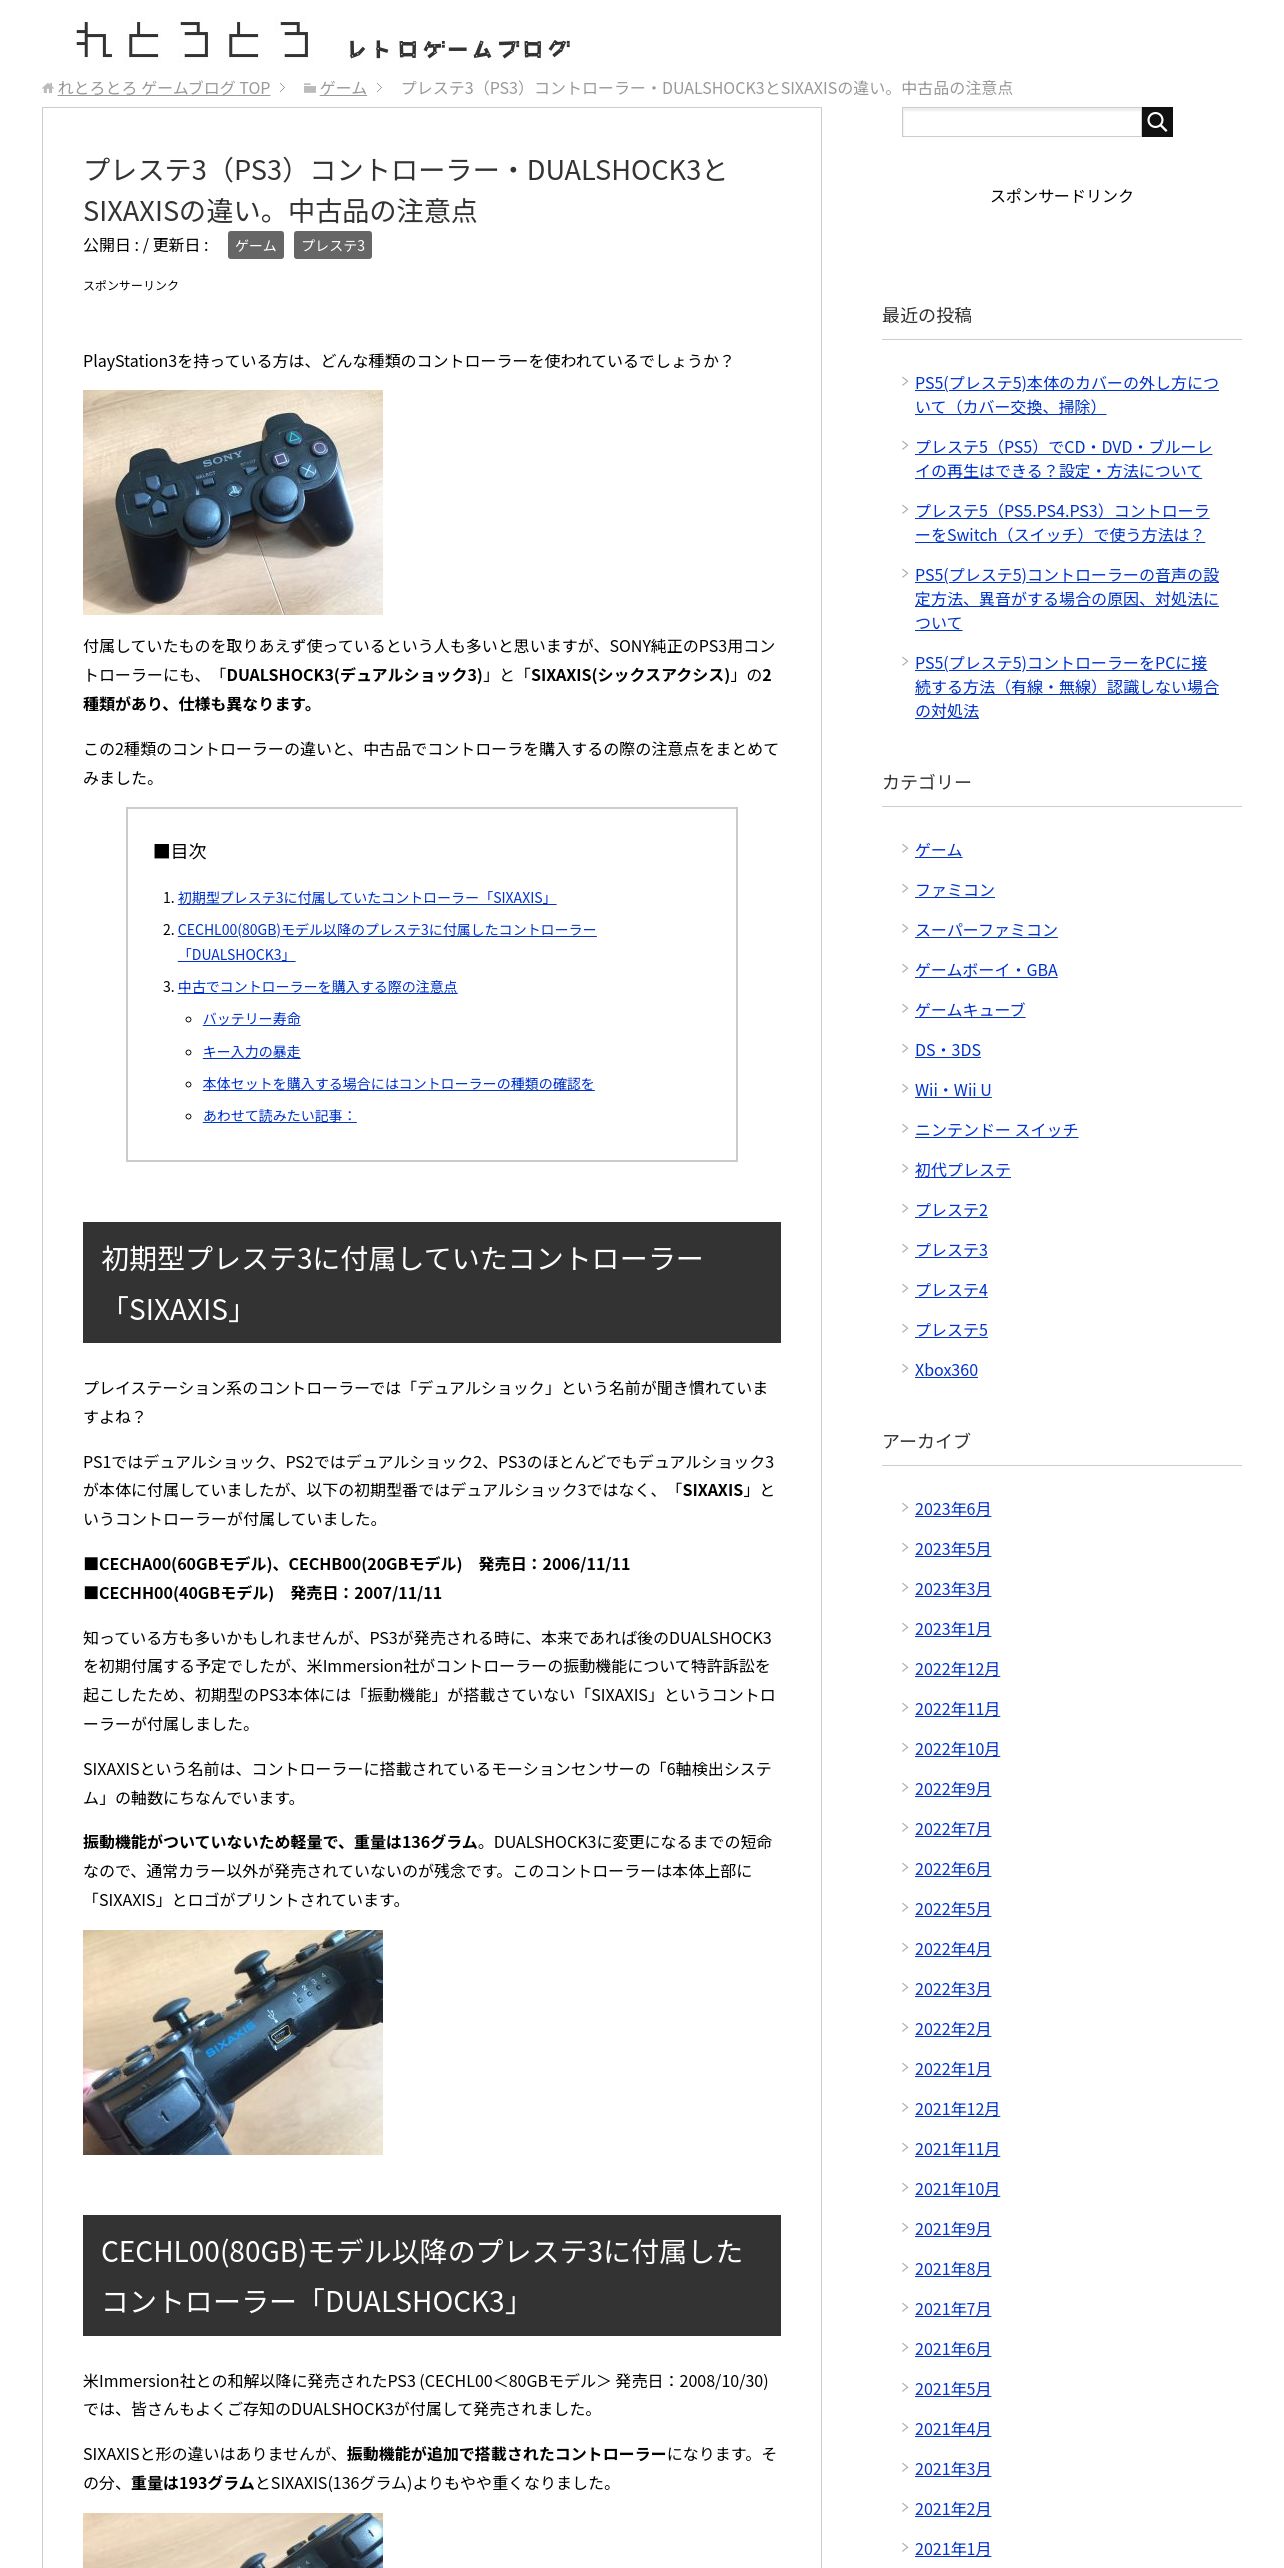Open archive 2022年10月
The height and width of the screenshot is (2568, 1284).
(x=957, y=1749)
